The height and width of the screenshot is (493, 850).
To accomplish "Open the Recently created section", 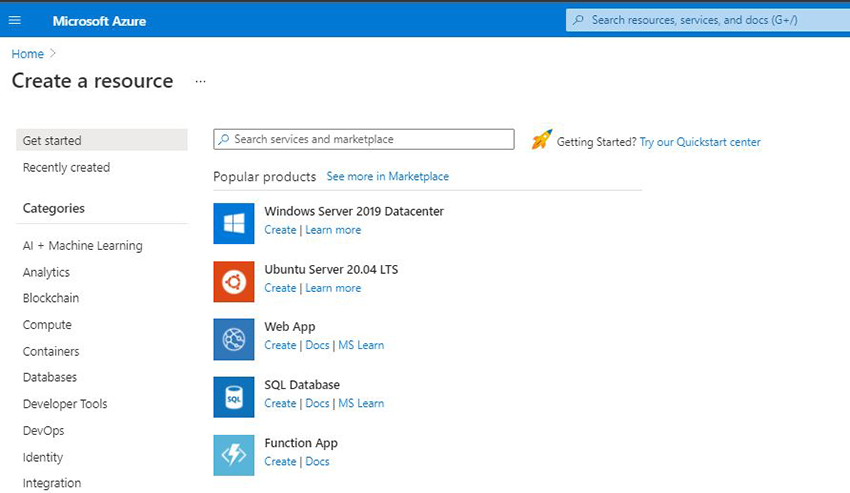I will click(66, 168).
